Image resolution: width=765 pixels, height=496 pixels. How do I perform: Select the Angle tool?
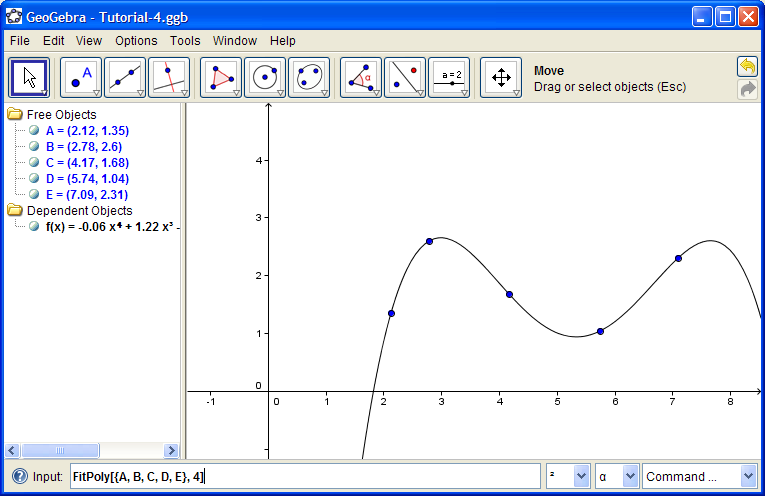tap(361, 78)
